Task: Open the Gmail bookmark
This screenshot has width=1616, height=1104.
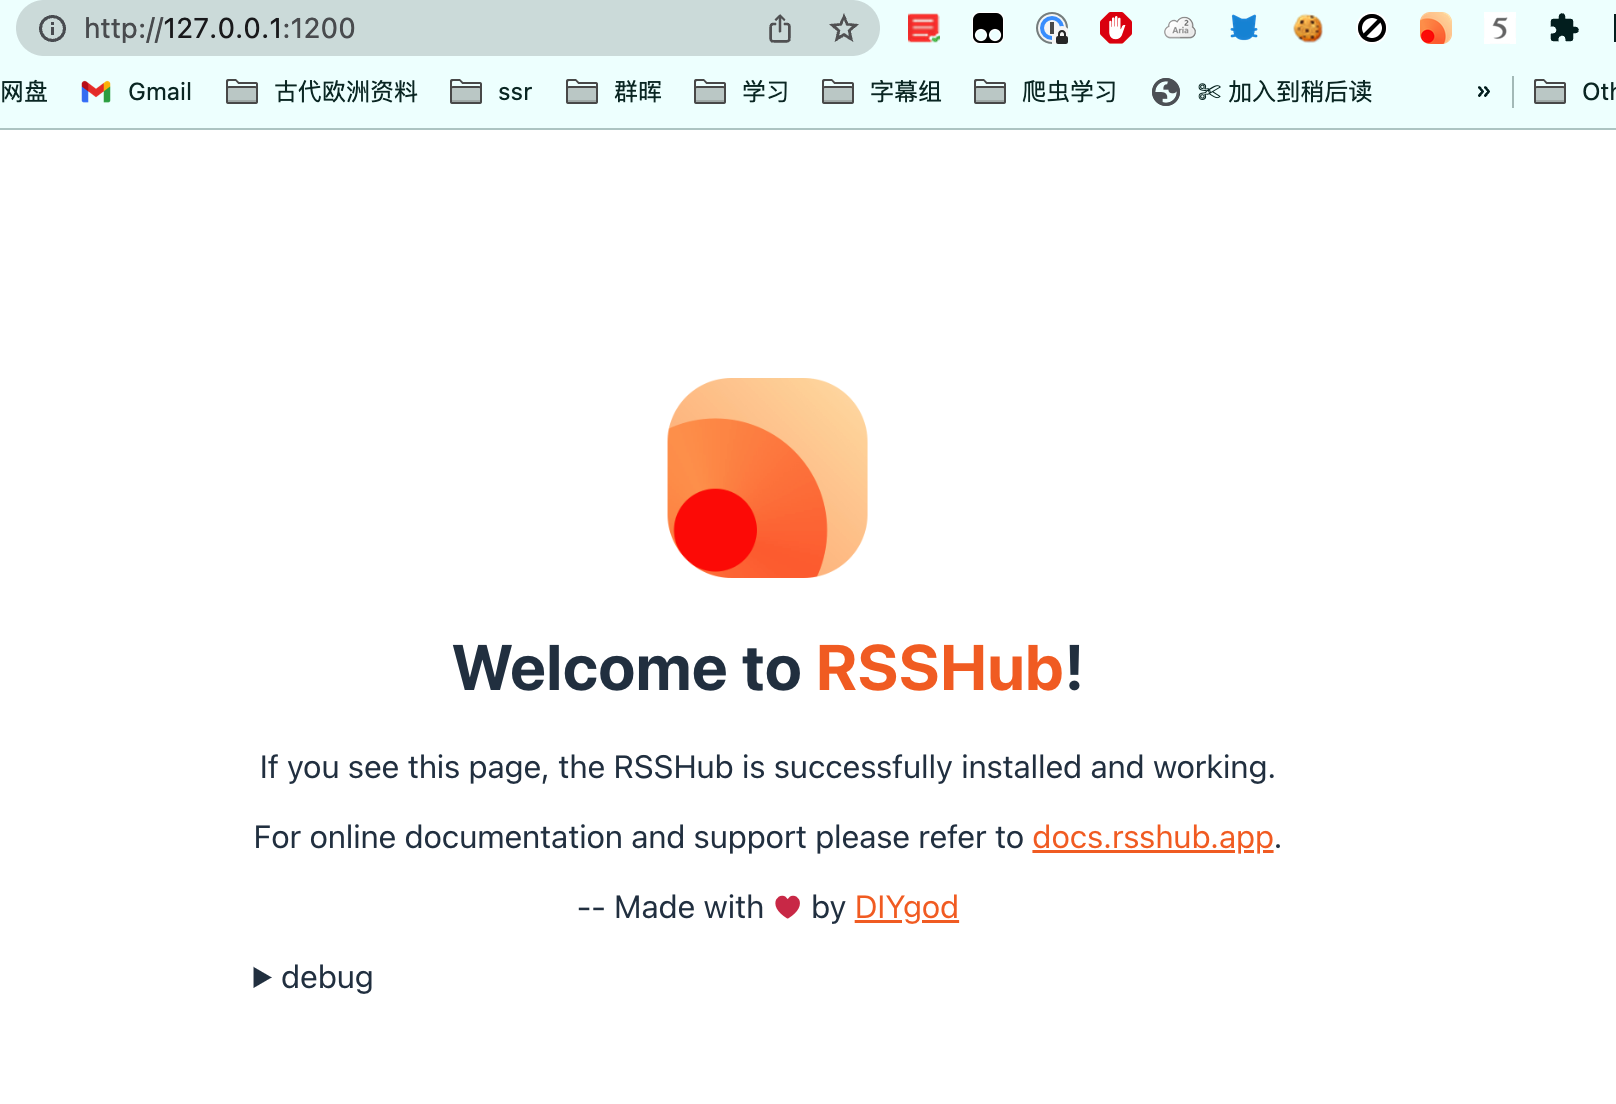Action: pos(137,92)
